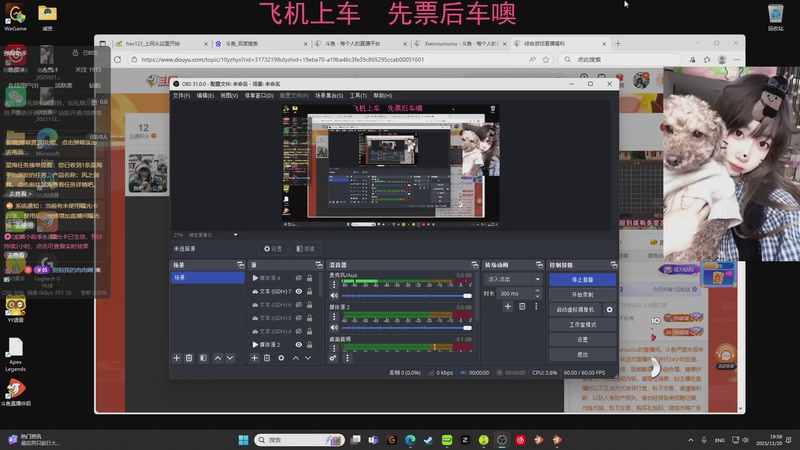
Task: Remove selected source with the trash icon
Action: pyautogui.click(x=267, y=358)
